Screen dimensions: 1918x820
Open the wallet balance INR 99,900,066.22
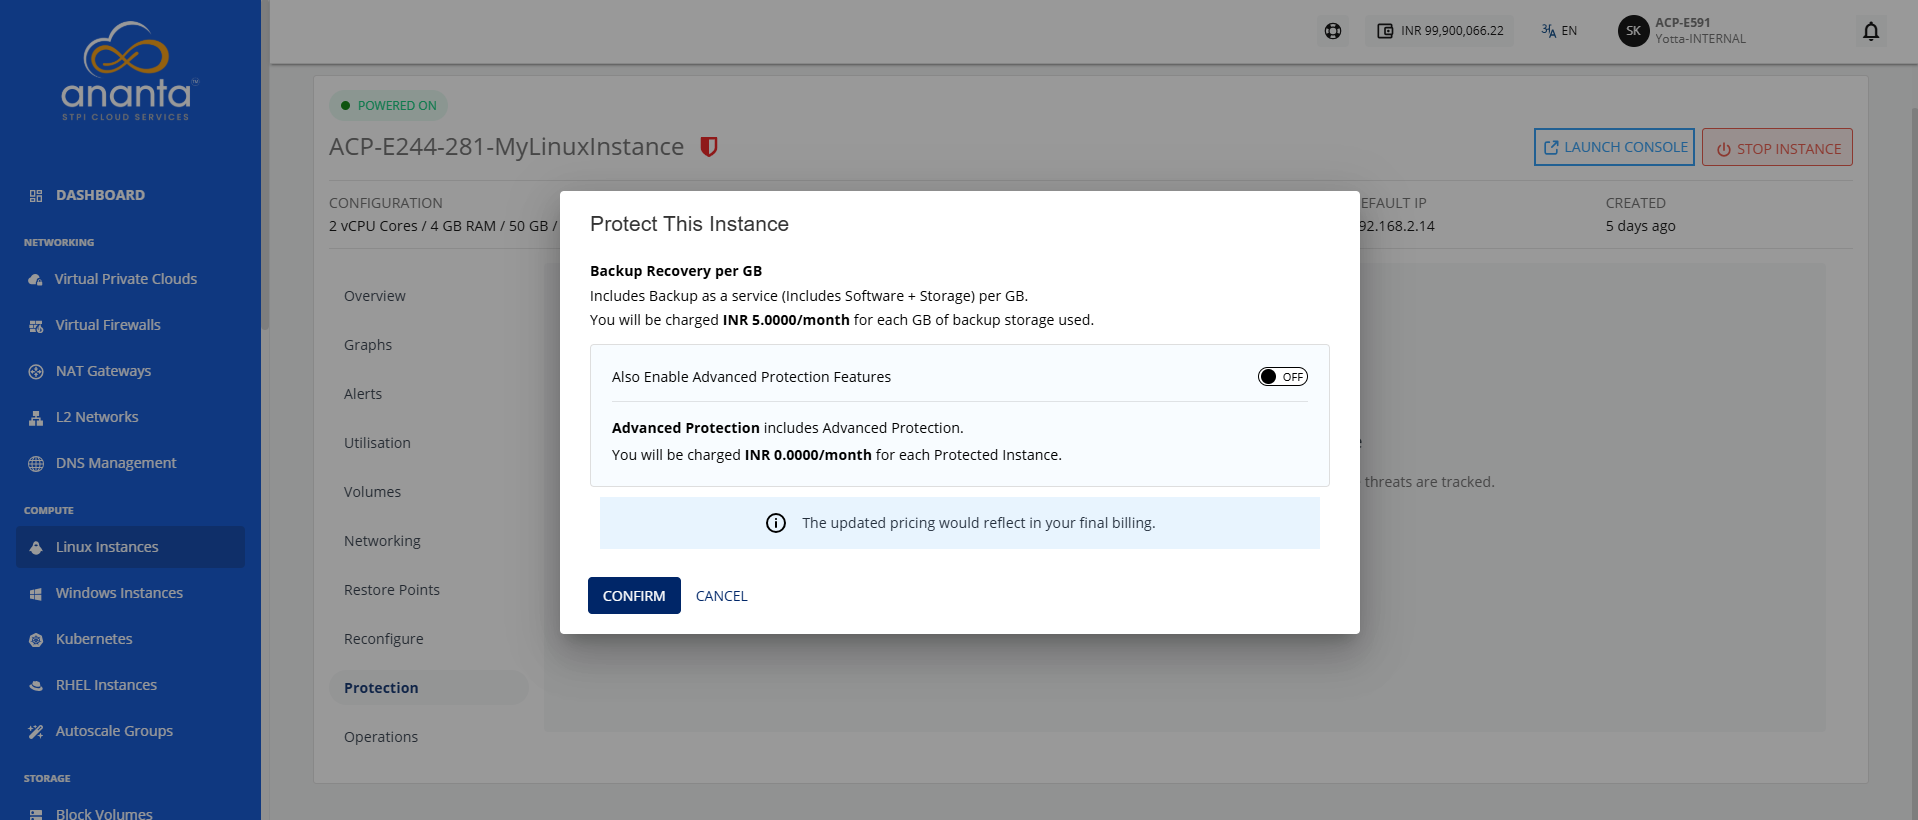[1440, 31]
